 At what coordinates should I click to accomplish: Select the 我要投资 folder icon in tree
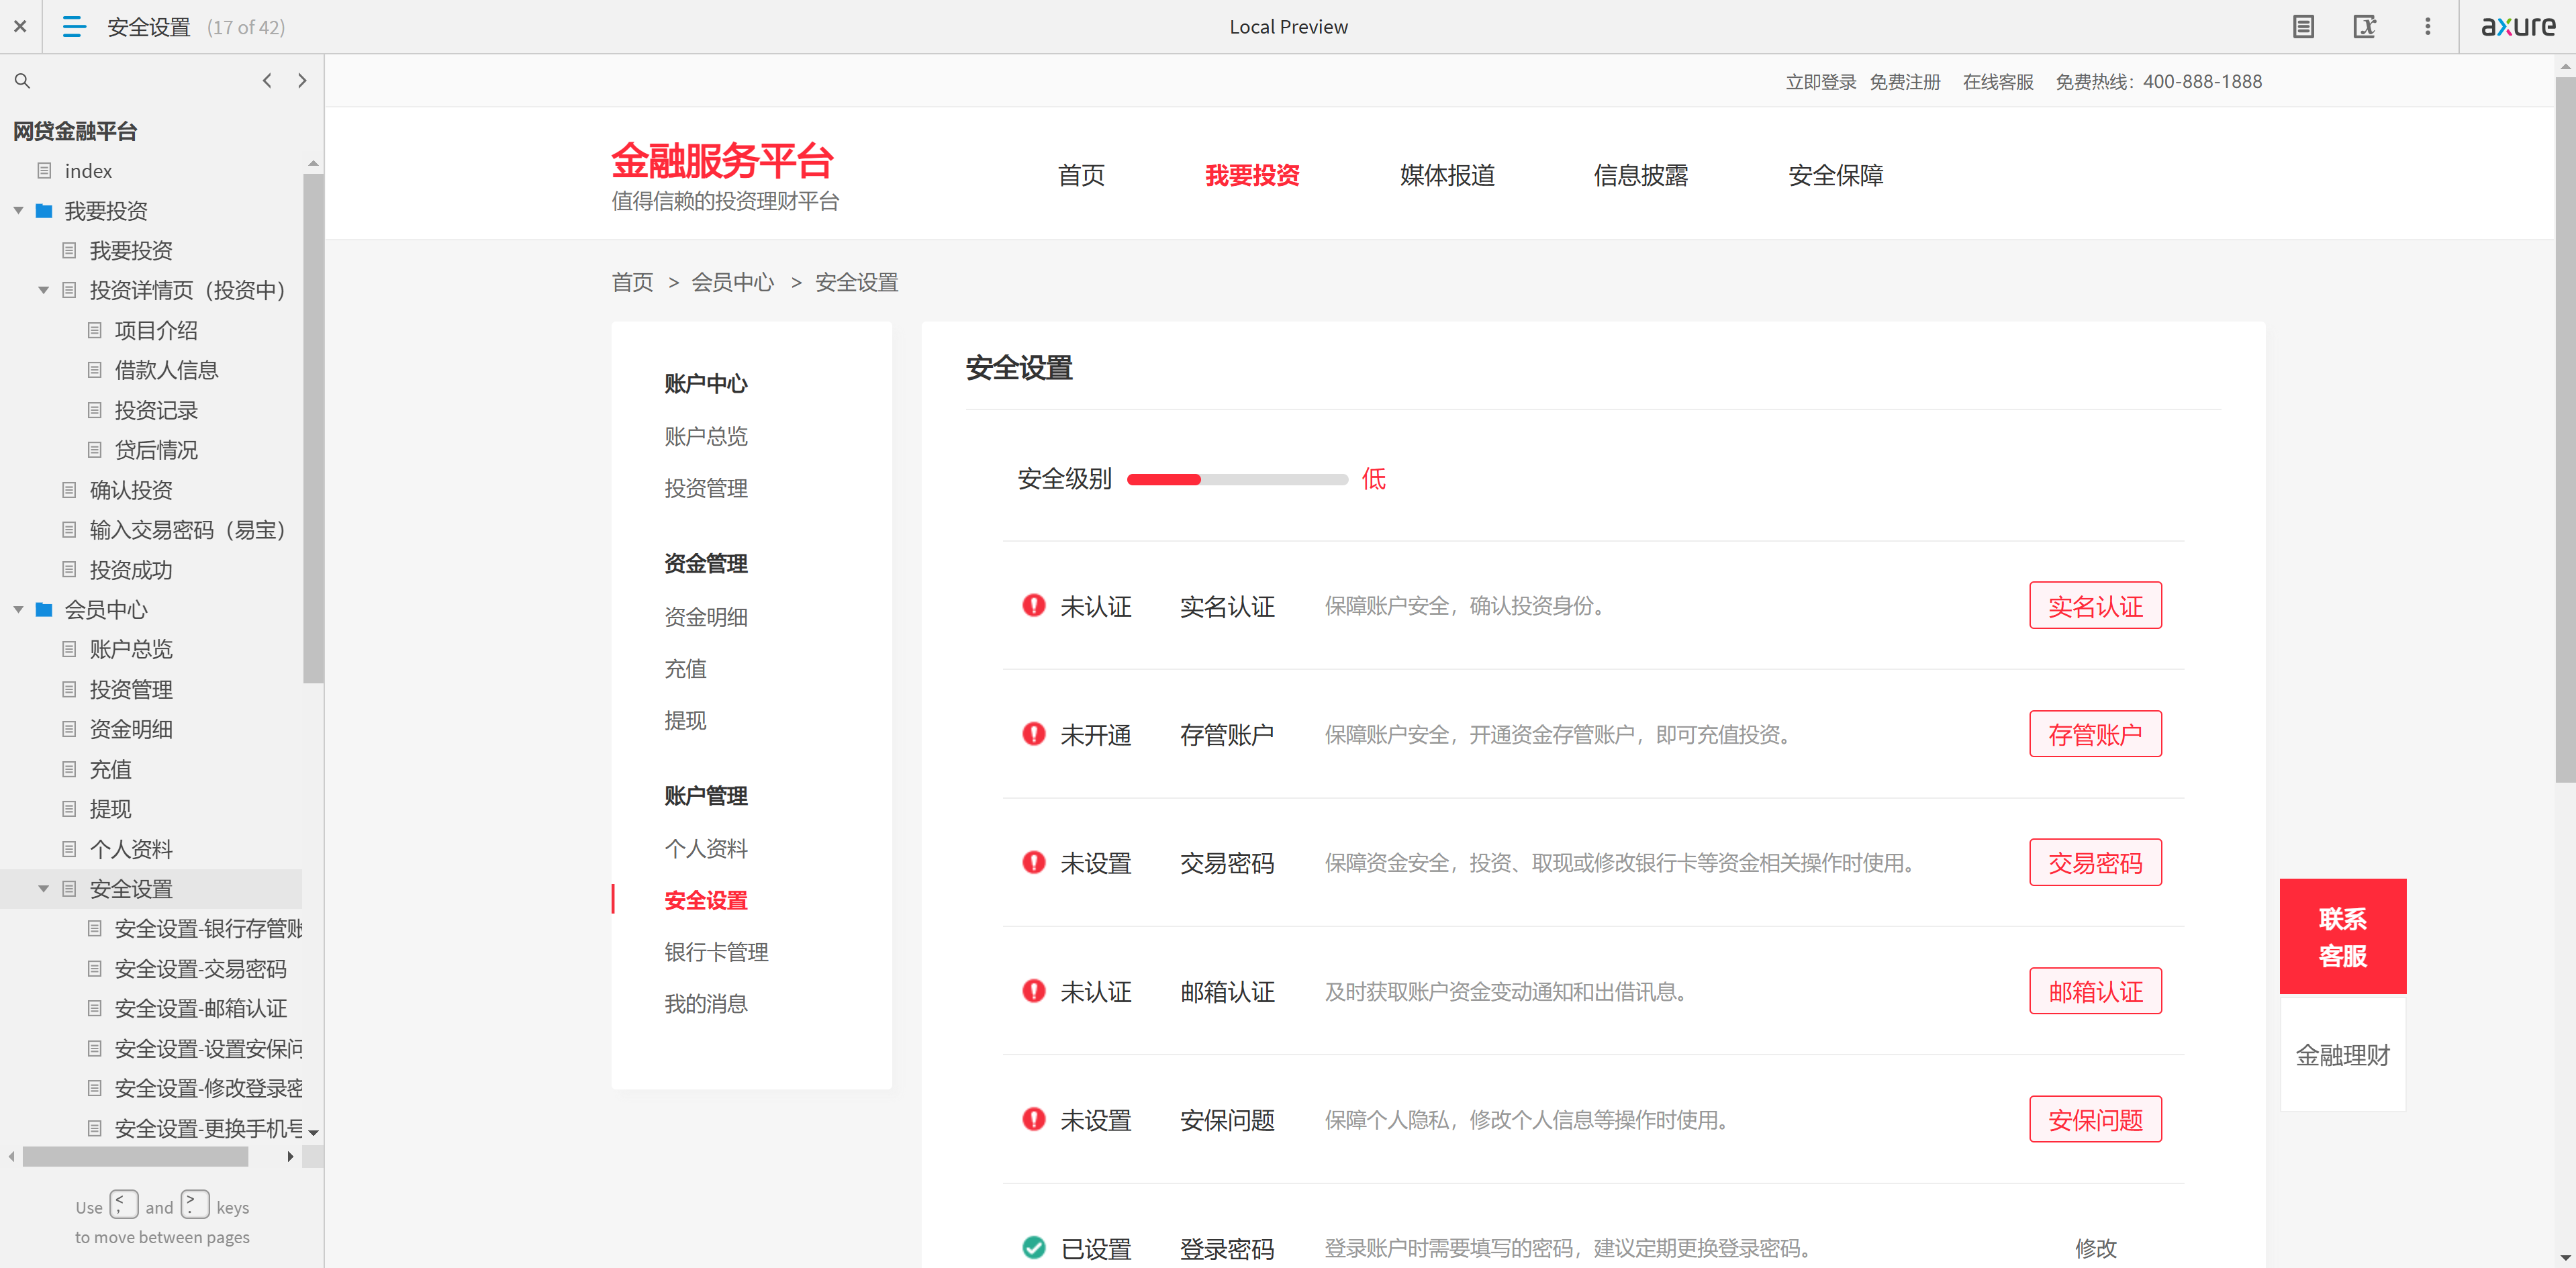coord(44,210)
